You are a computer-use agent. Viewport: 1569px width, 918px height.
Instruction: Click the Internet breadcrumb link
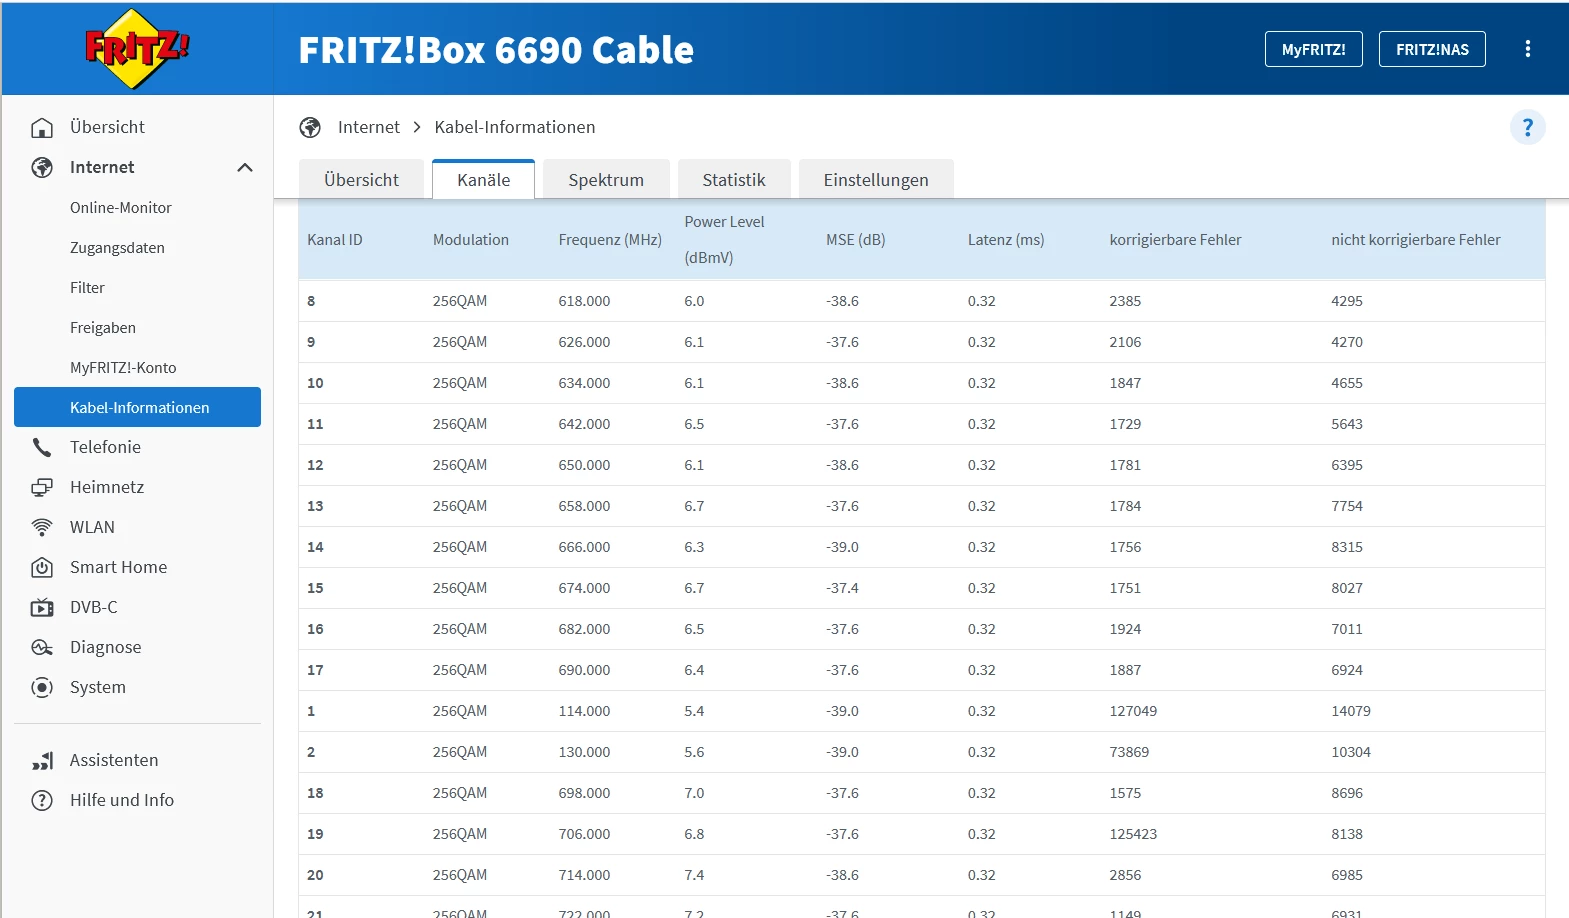pyautogui.click(x=368, y=127)
